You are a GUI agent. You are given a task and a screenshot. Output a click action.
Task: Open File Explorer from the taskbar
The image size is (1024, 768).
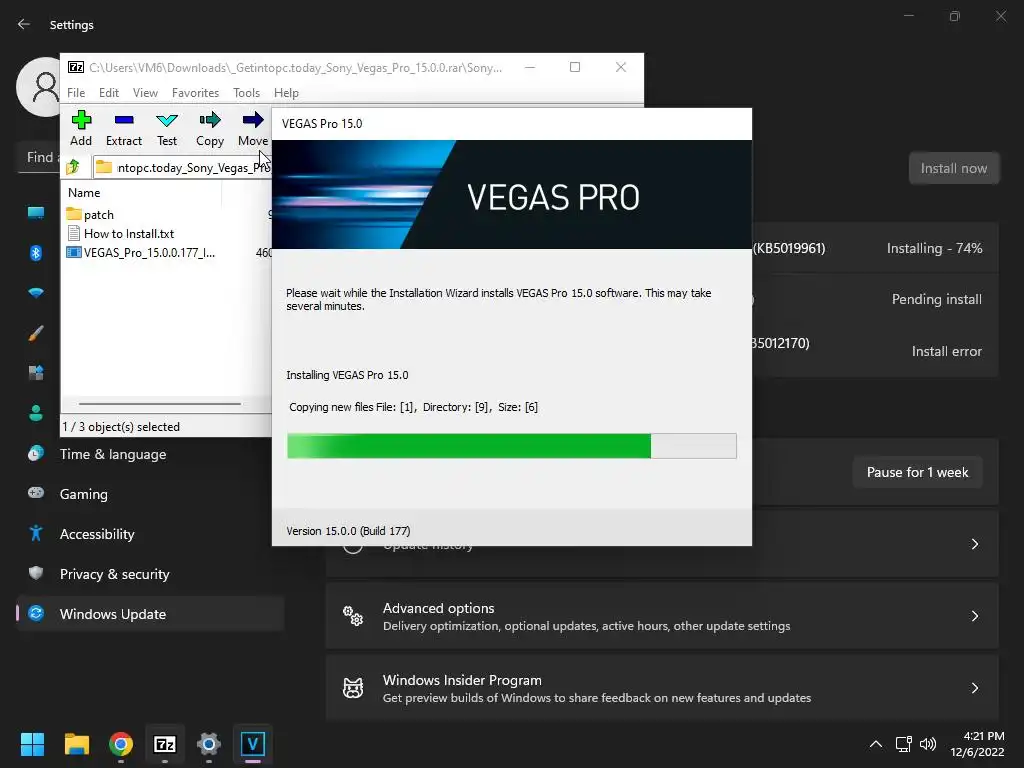(x=76, y=743)
